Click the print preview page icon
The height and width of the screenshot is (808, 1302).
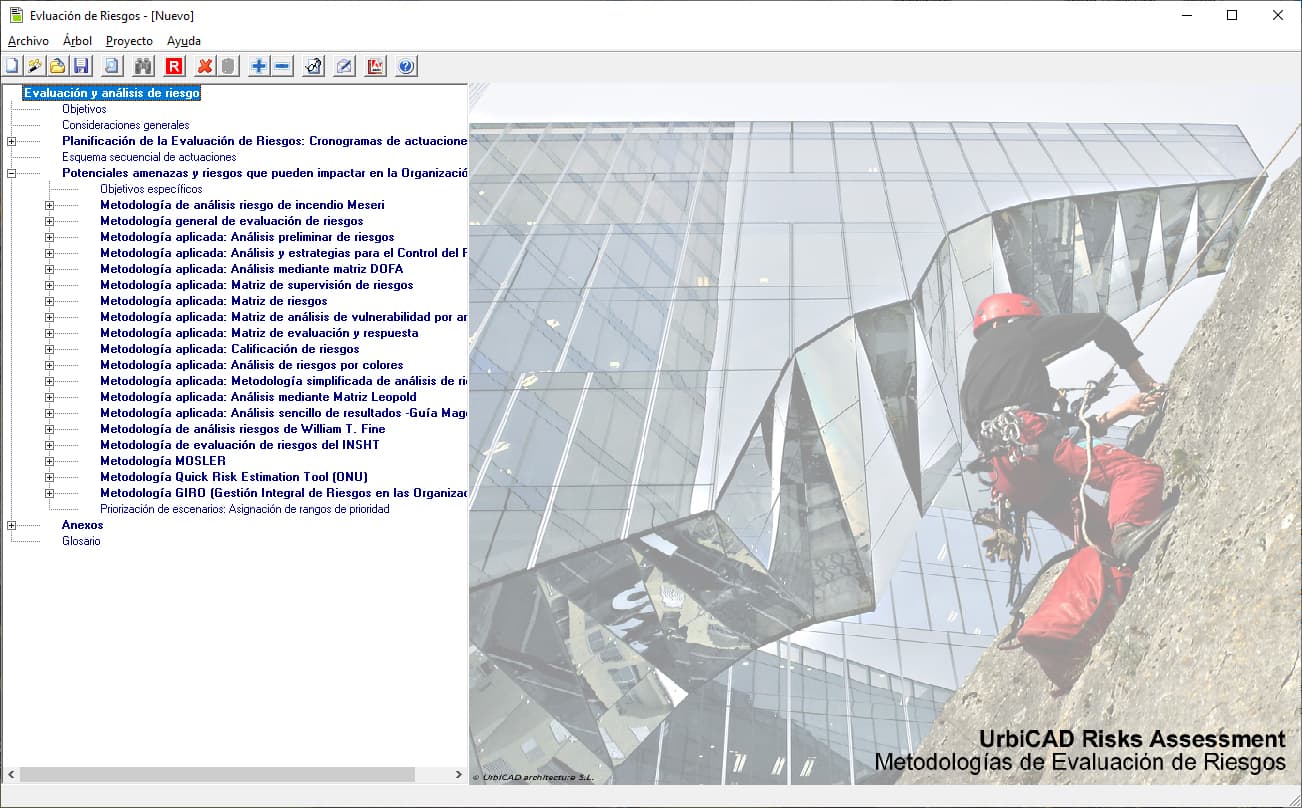point(112,67)
